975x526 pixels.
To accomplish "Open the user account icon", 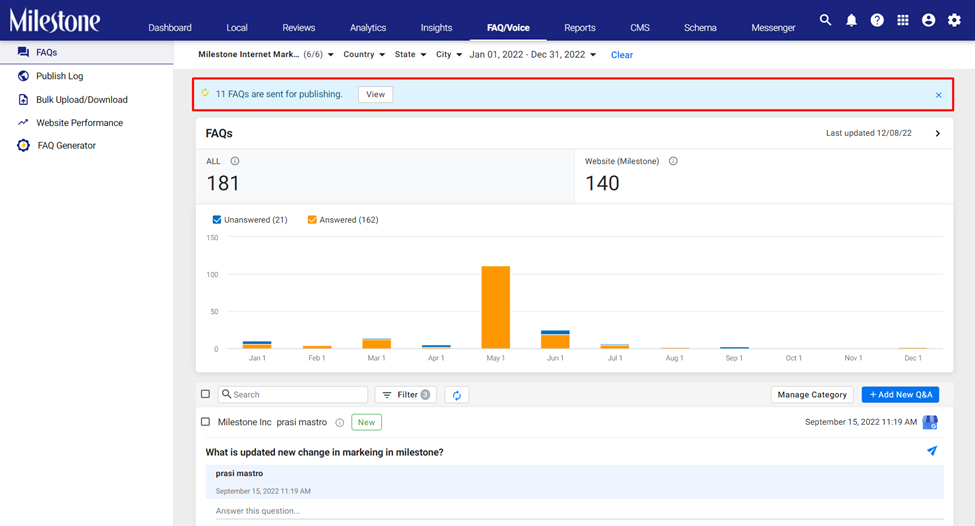I will (x=928, y=21).
